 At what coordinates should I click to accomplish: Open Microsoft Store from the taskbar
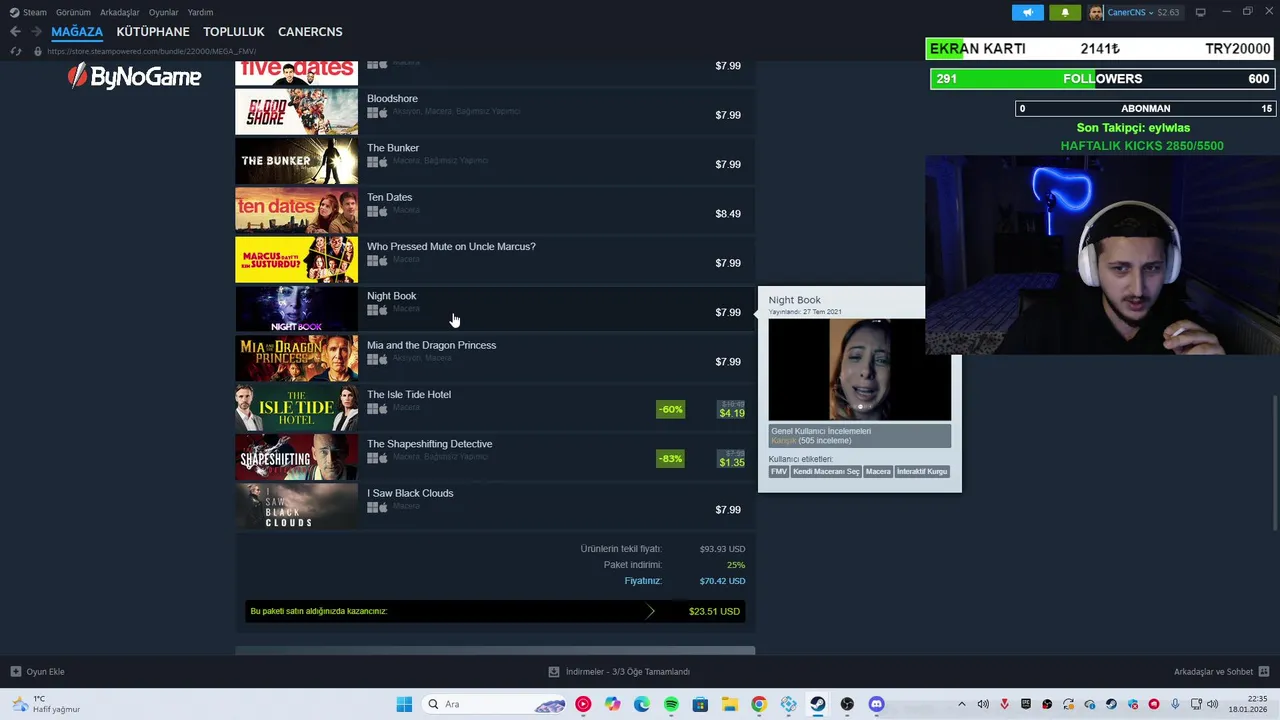[700, 704]
